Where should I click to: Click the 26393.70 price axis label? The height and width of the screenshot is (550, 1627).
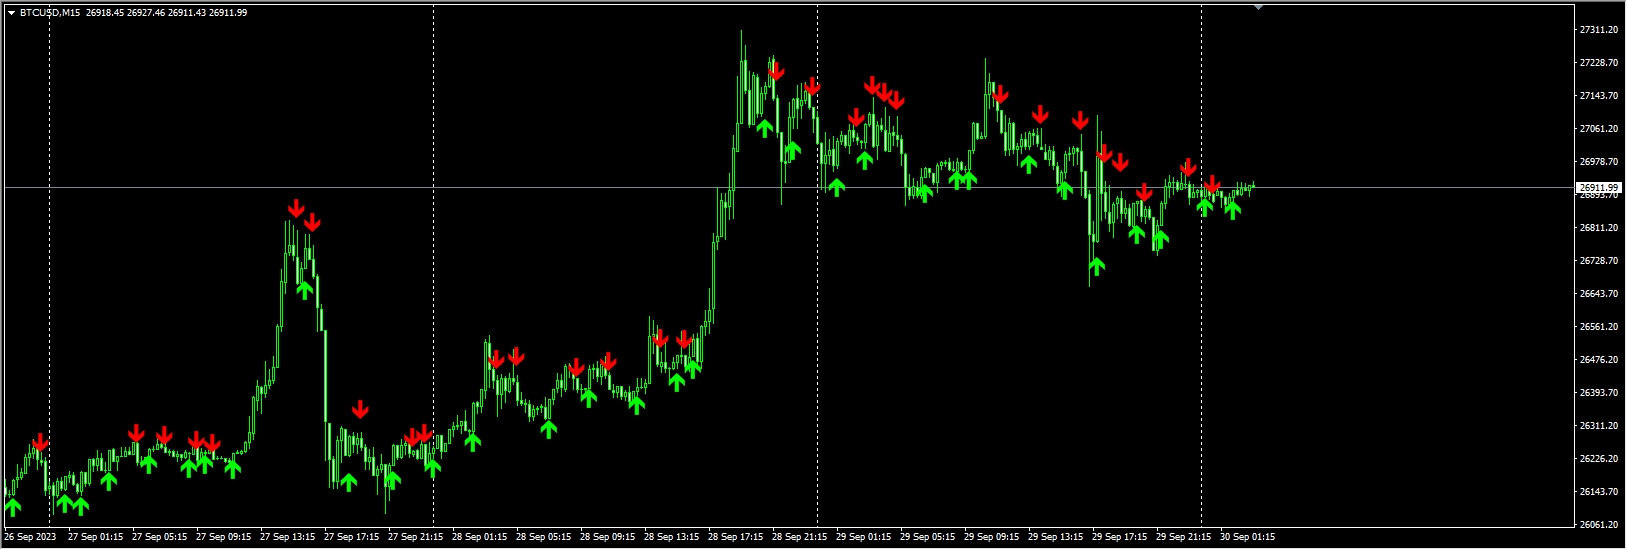1598,393
